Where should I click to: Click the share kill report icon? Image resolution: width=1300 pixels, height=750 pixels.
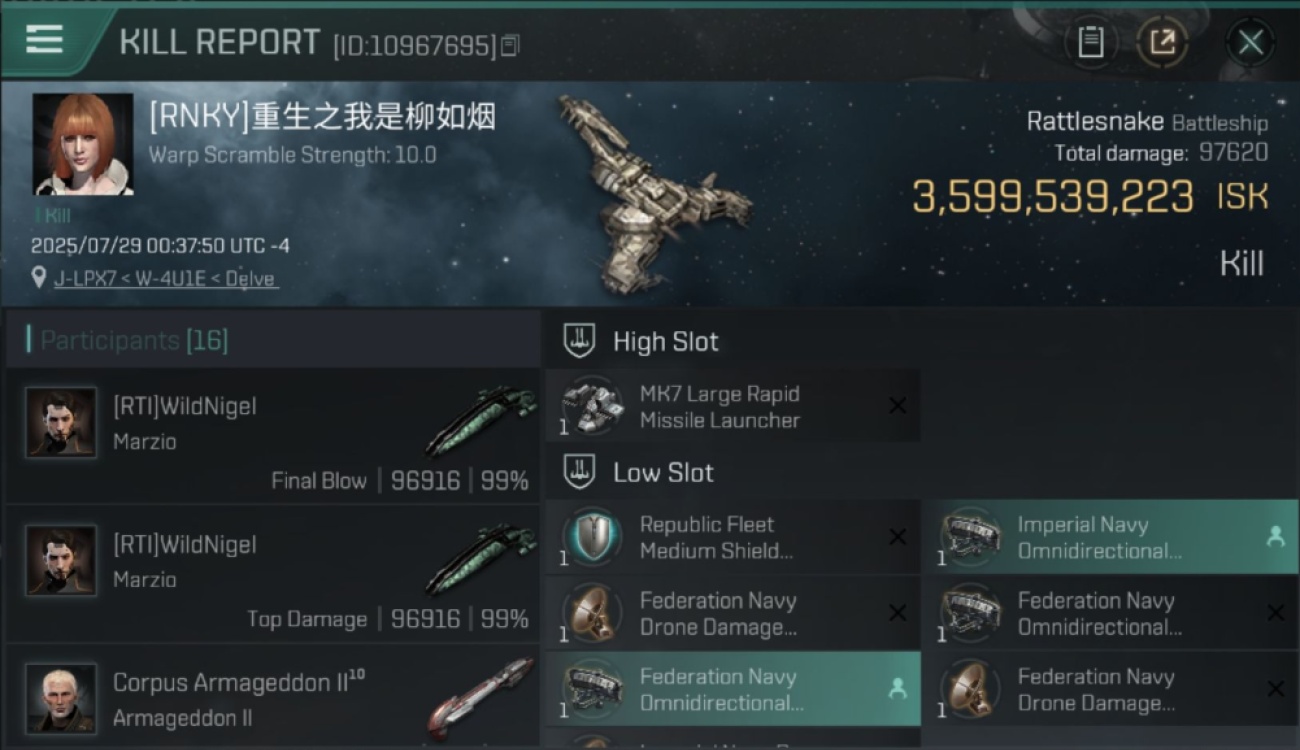1163,42
